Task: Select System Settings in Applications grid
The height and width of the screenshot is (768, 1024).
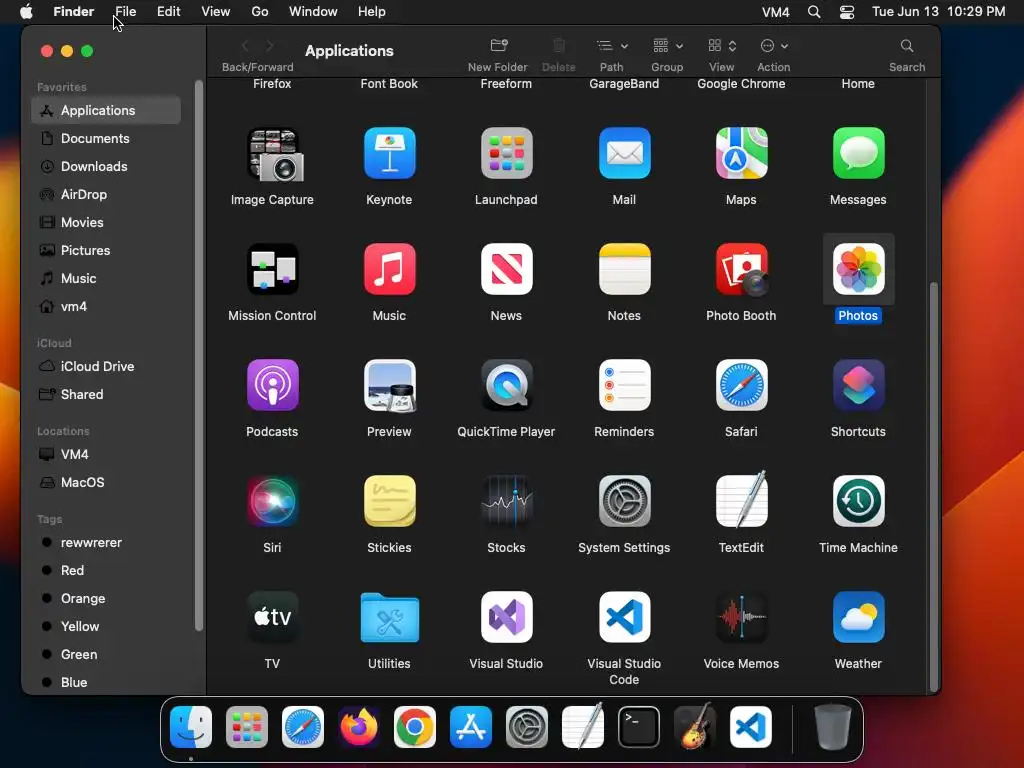Action: pyautogui.click(x=624, y=502)
